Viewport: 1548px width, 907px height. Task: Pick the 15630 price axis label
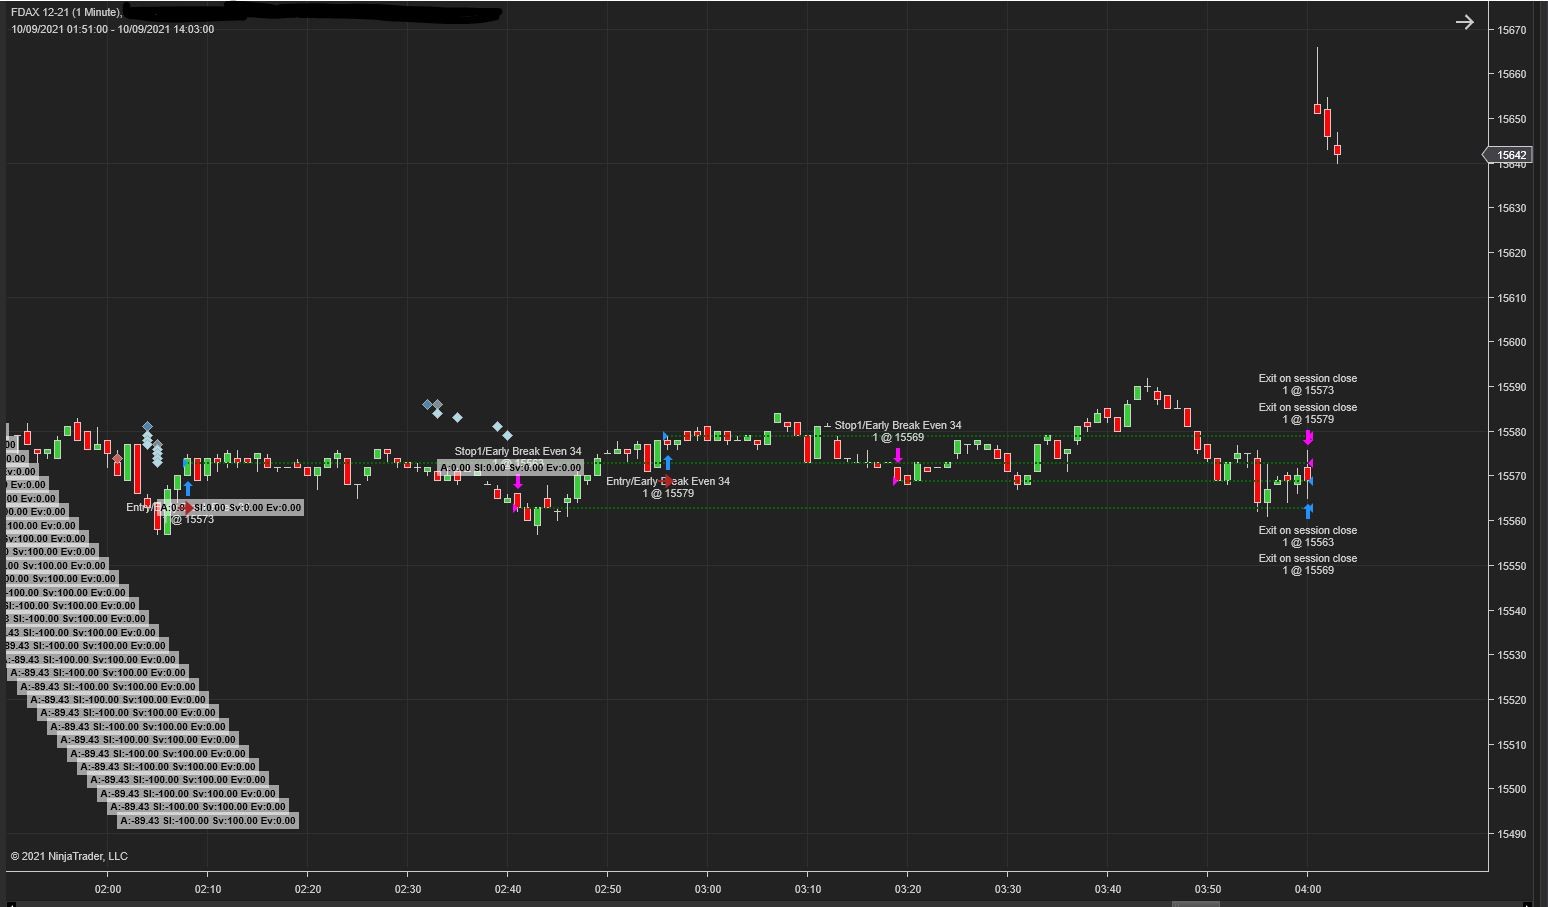click(1512, 208)
